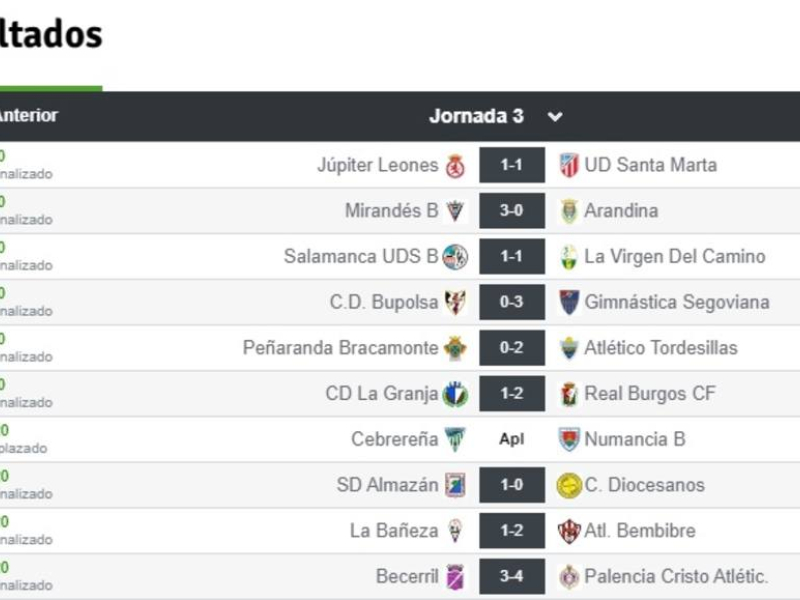Select the Arandina club crest
800x600 pixels.
(568, 211)
